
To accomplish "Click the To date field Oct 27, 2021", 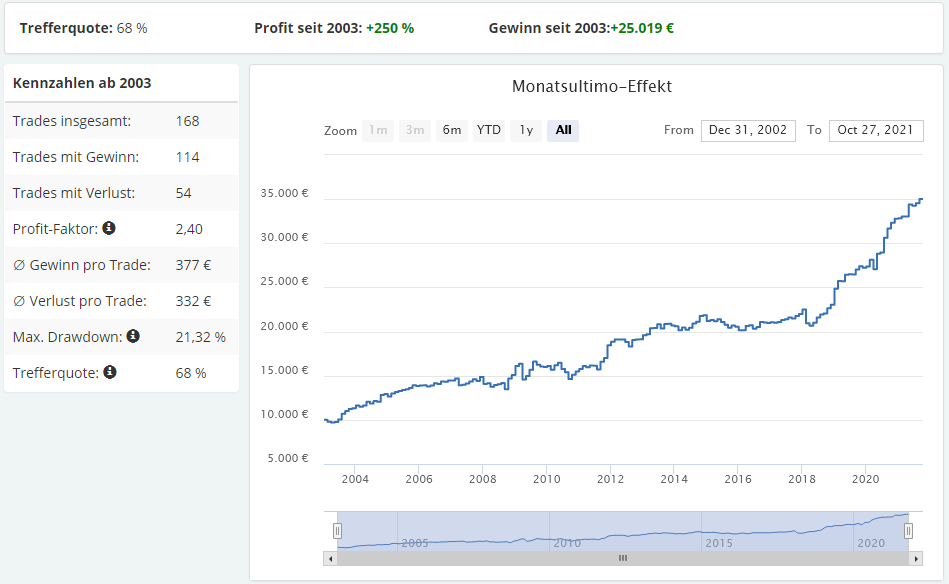I will [876, 130].
